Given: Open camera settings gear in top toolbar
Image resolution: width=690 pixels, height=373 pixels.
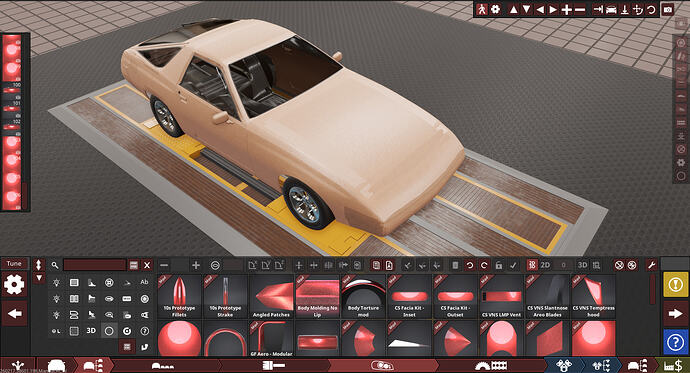Looking at the screenshot, I should tap(495, 9).
